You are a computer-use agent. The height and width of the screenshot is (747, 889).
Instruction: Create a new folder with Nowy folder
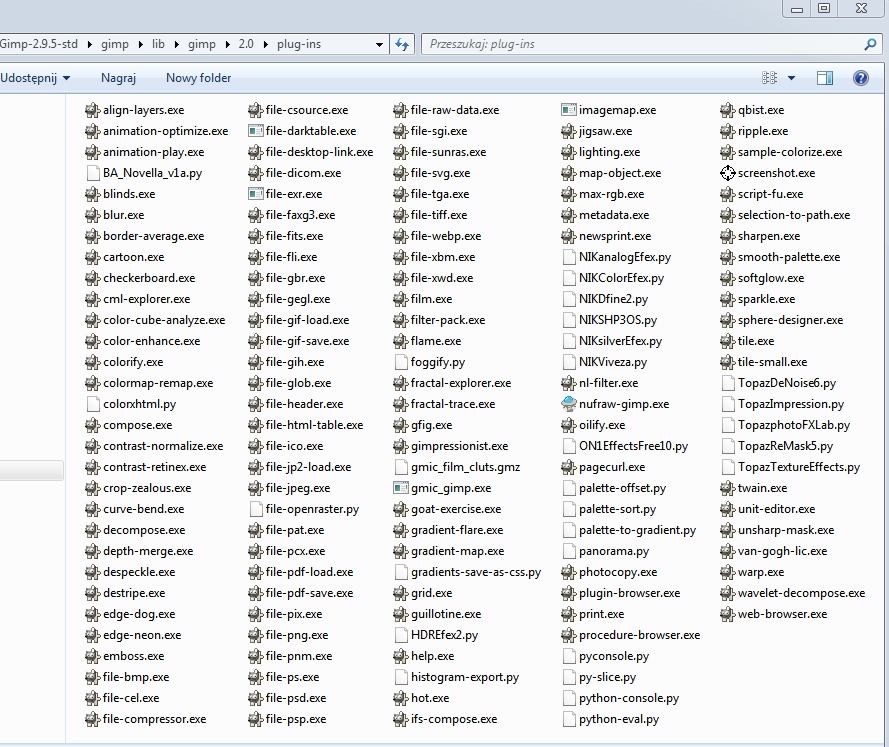(198, 78)
